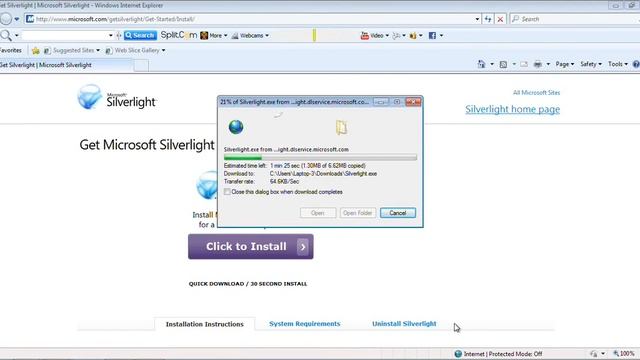Open the Web Slice Gallery dropdown
Viewport: 640px width, 360px height.
tap(163, 51)
